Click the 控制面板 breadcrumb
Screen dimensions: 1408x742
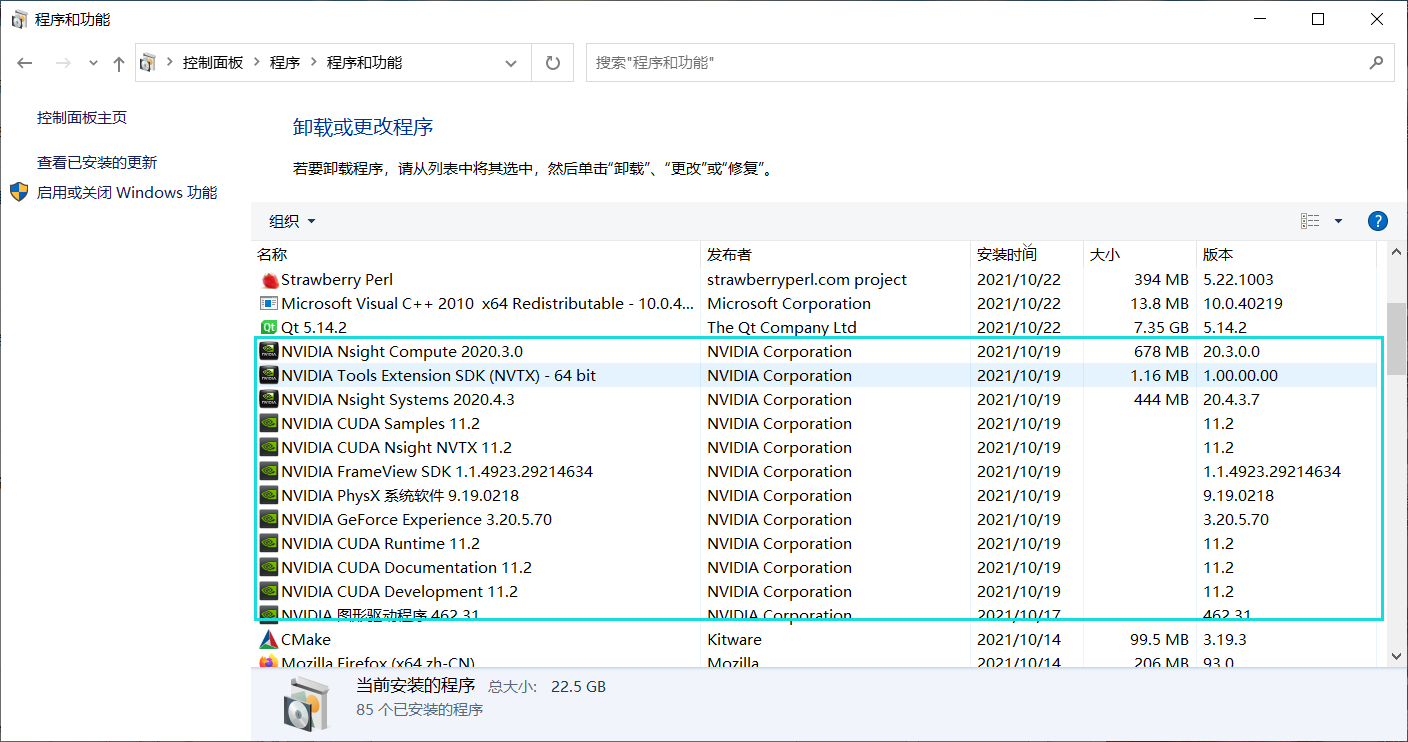tap(213, 63)
